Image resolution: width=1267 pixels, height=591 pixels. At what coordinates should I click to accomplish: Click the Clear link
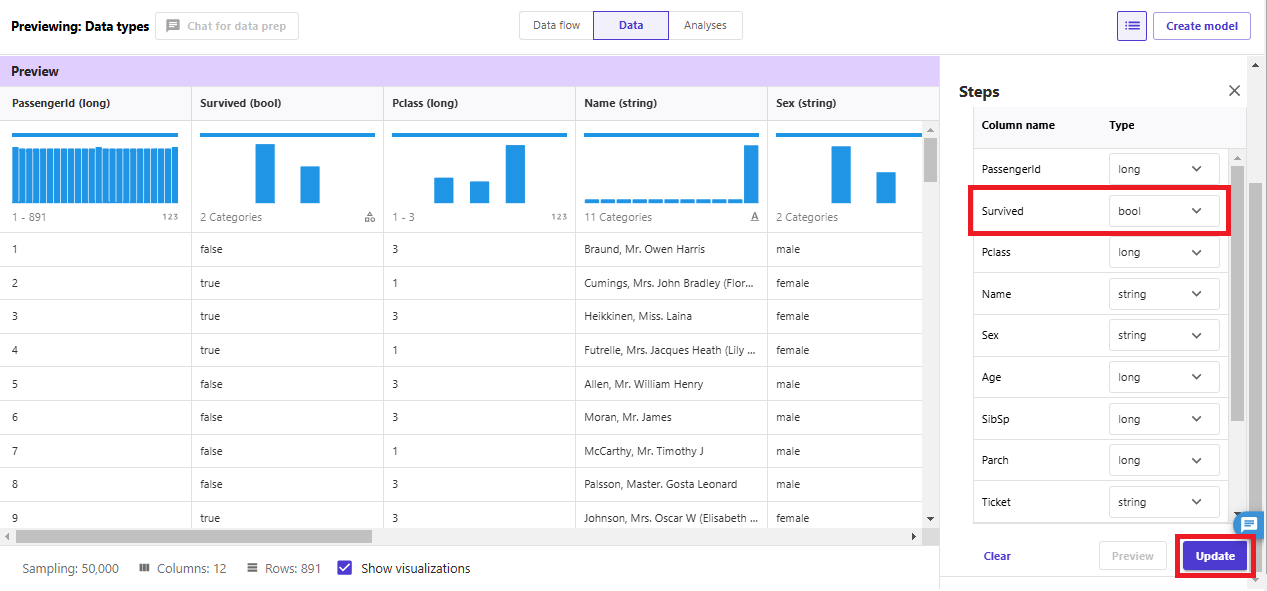[997, 556]
